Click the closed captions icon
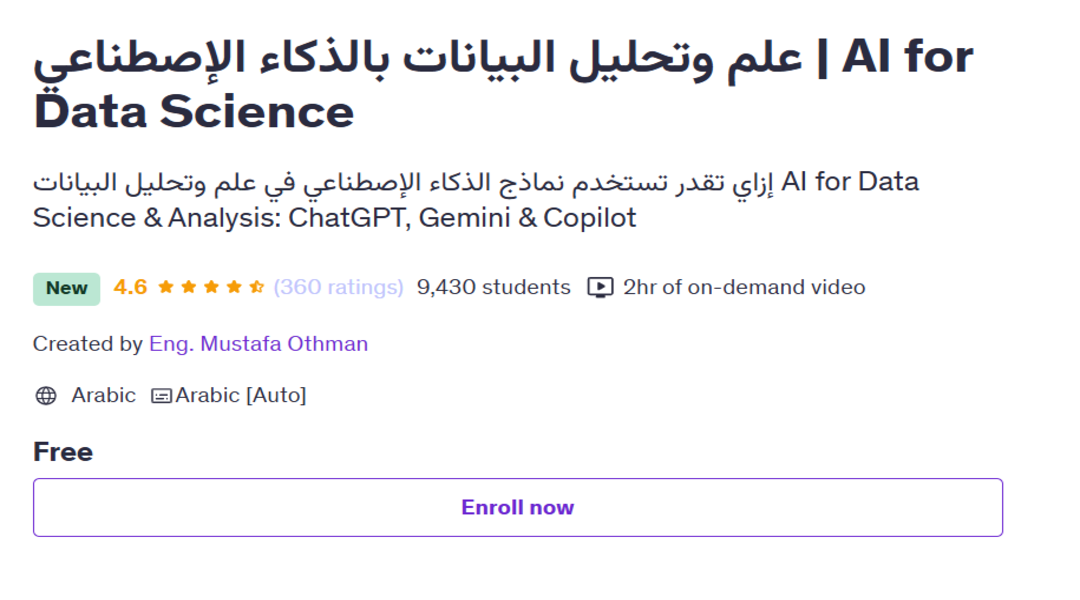The width and height of the screenshot is (1080, 600). (161, 396)
